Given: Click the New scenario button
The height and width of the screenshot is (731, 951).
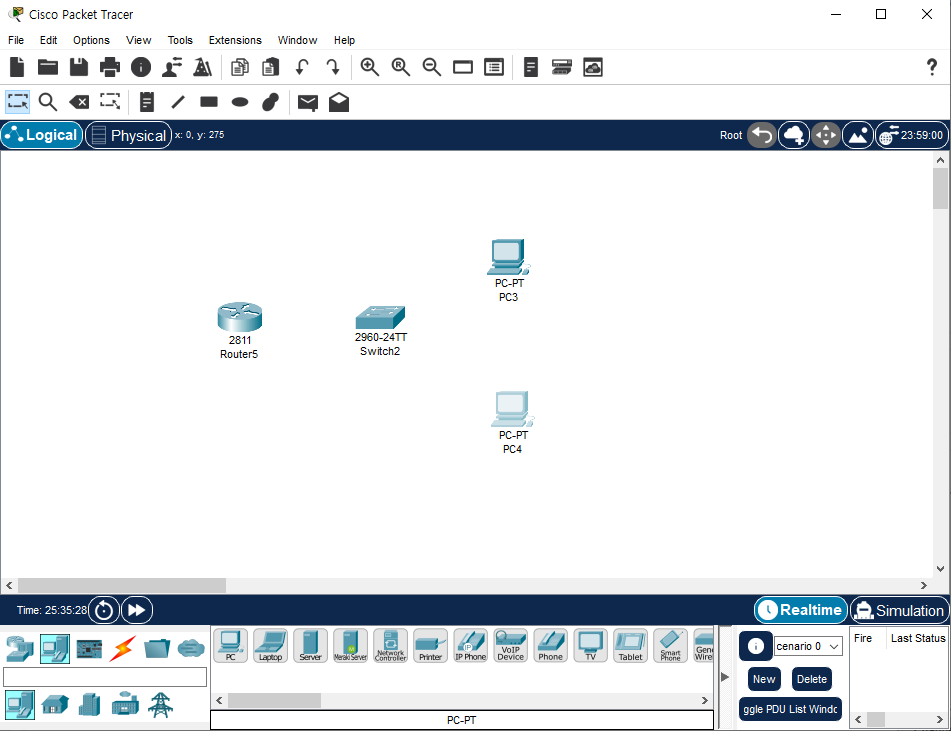Looking at the screenshot, I should click(x=764, y=679).
